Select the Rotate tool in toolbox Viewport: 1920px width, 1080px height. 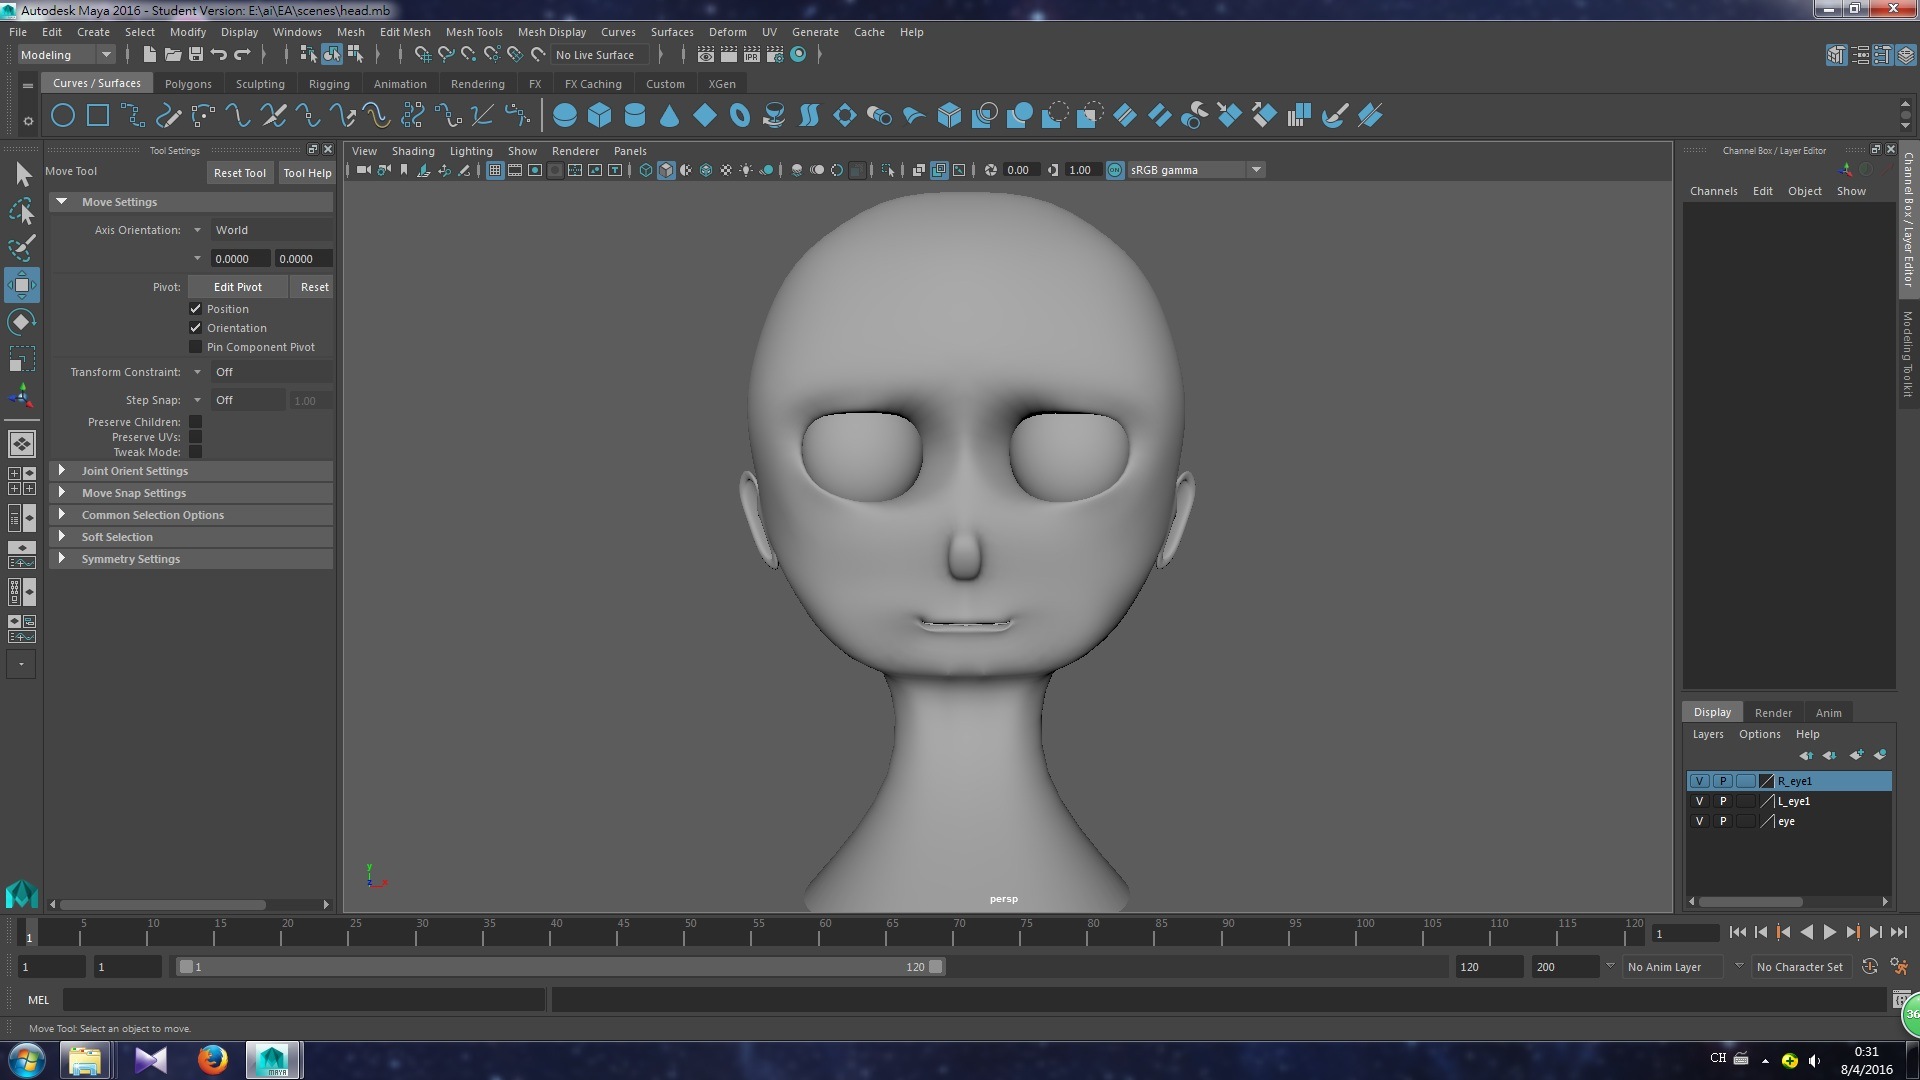(x=21, y=322)
